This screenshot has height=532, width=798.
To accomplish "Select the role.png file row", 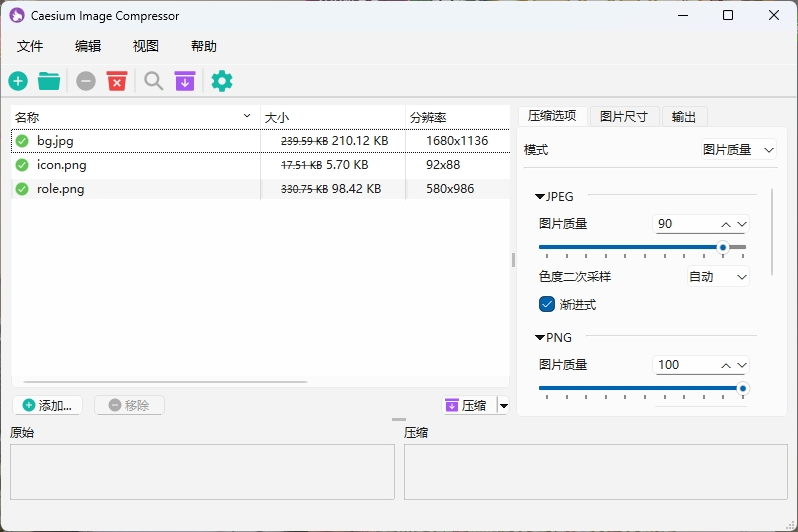I will pyautogui.click(x=261, y=189).
